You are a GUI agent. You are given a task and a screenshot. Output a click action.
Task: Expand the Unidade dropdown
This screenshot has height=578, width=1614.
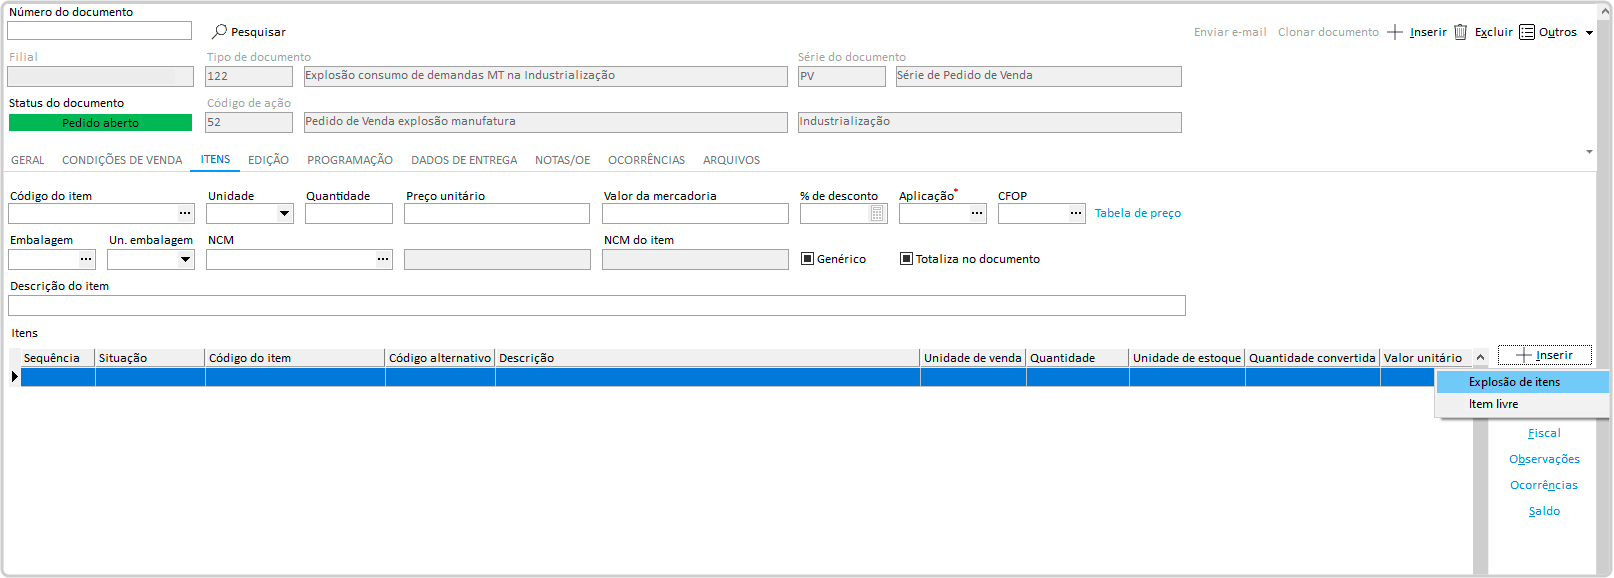[284, 213]
